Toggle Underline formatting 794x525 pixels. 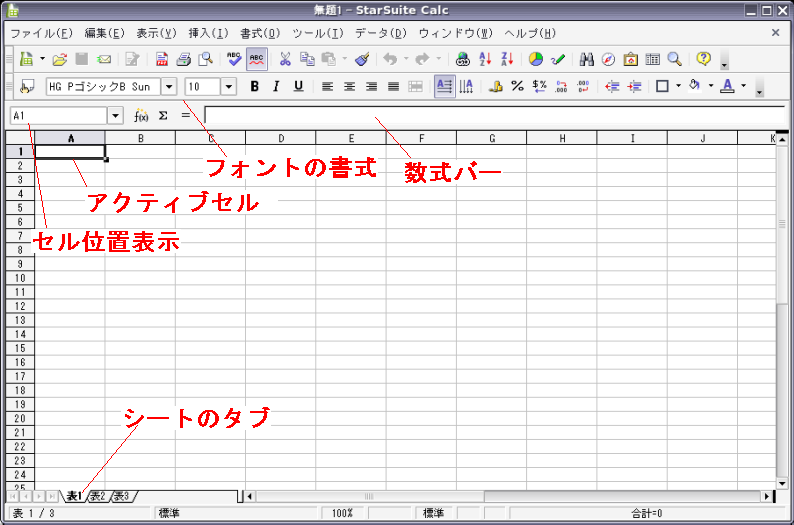[x=298, y=87]
